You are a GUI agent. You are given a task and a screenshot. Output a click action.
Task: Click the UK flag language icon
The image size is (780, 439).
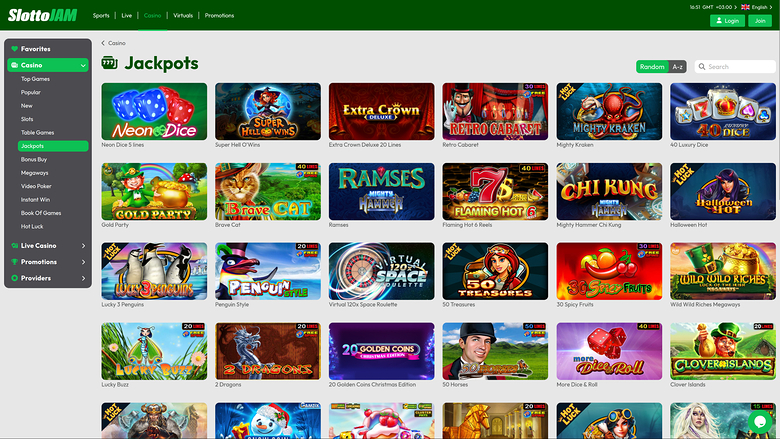click(745, 7)
